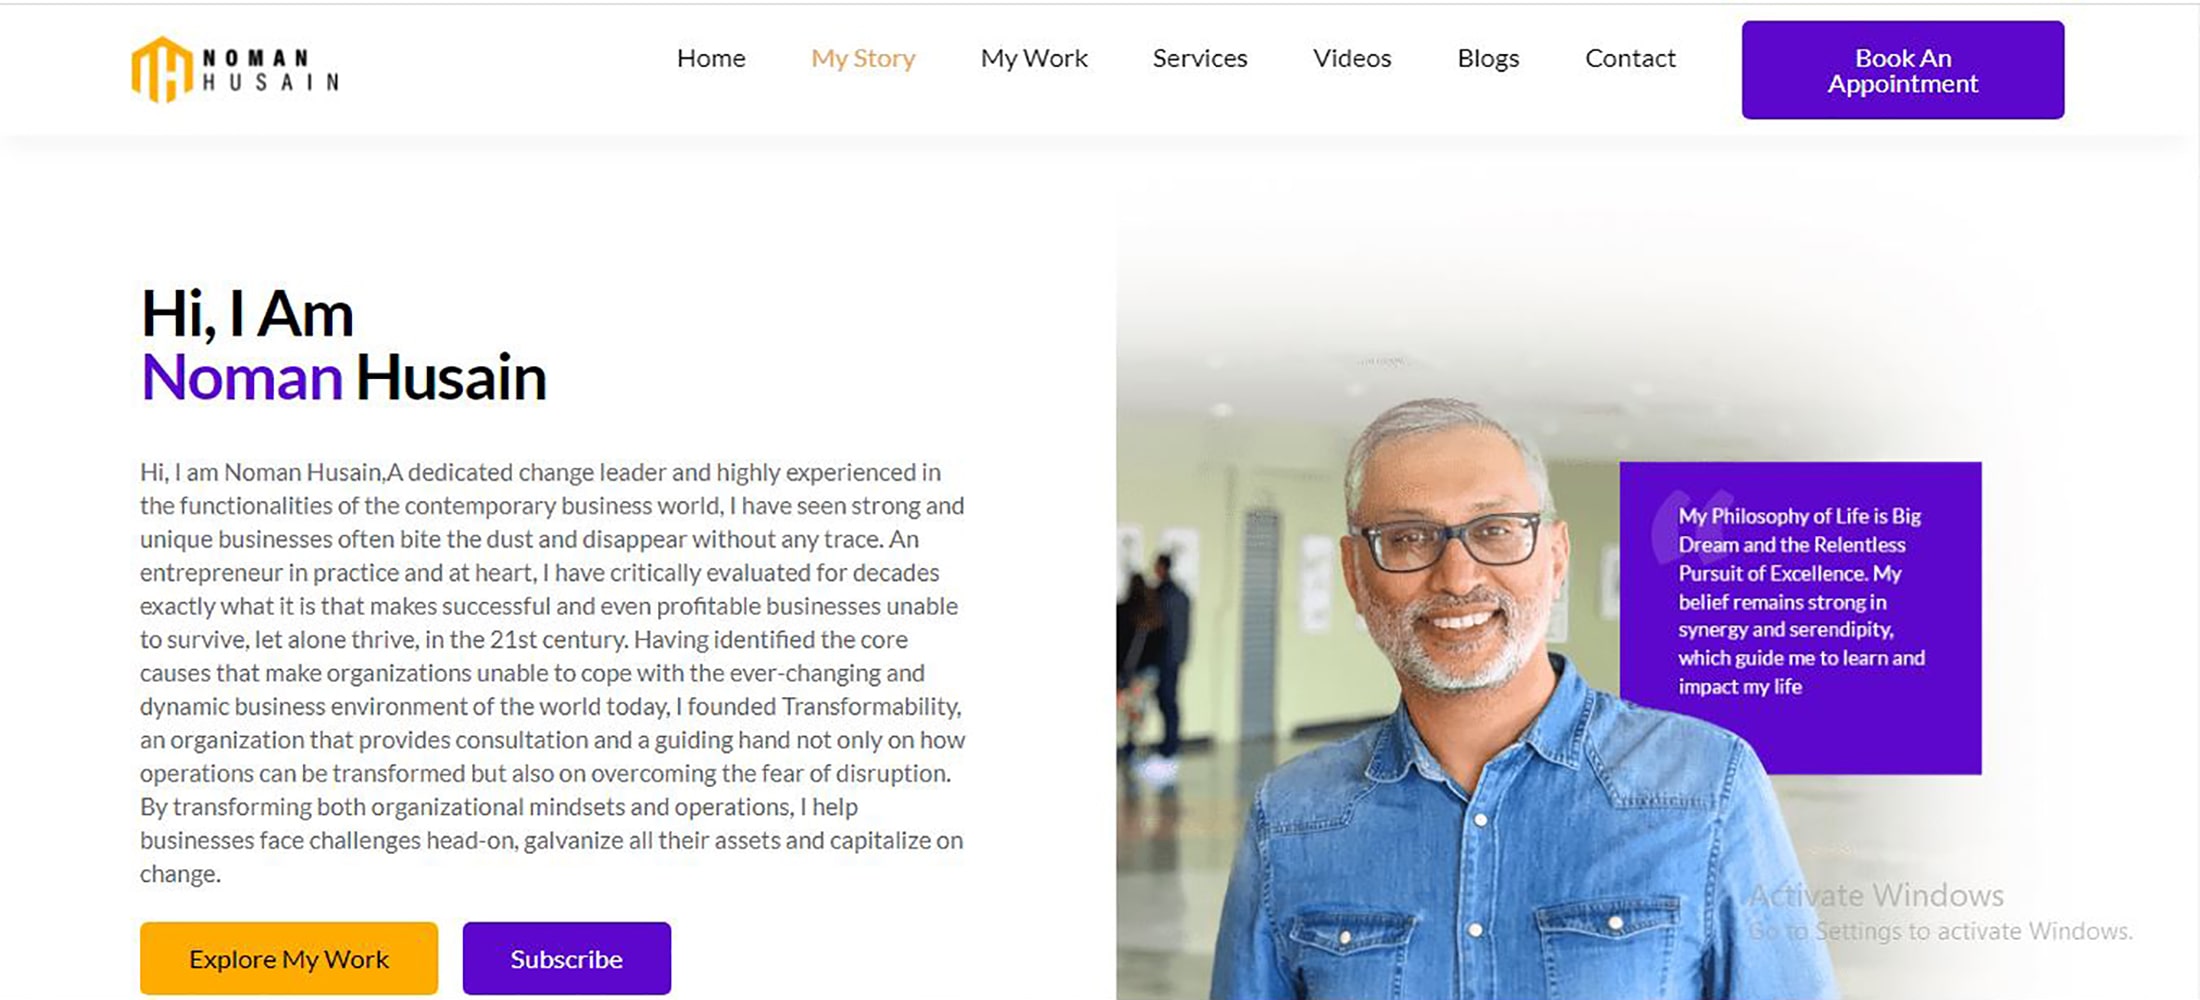Click the yellow Explore My Work button

pyautogui.click(x=289, y=959)
